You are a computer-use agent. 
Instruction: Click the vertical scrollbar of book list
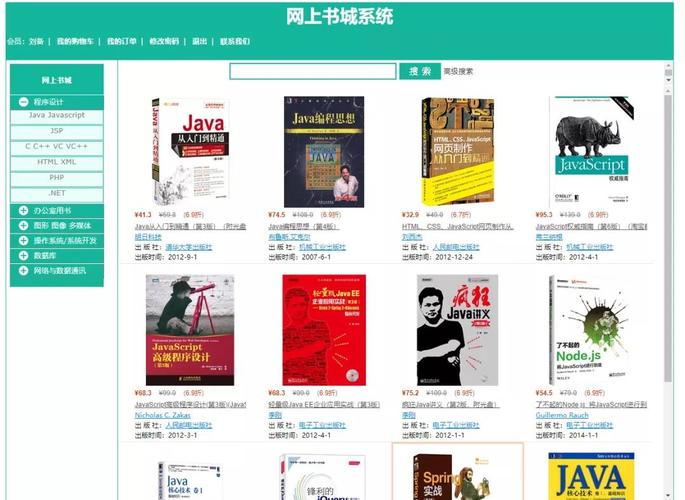(x=668, y=238)
